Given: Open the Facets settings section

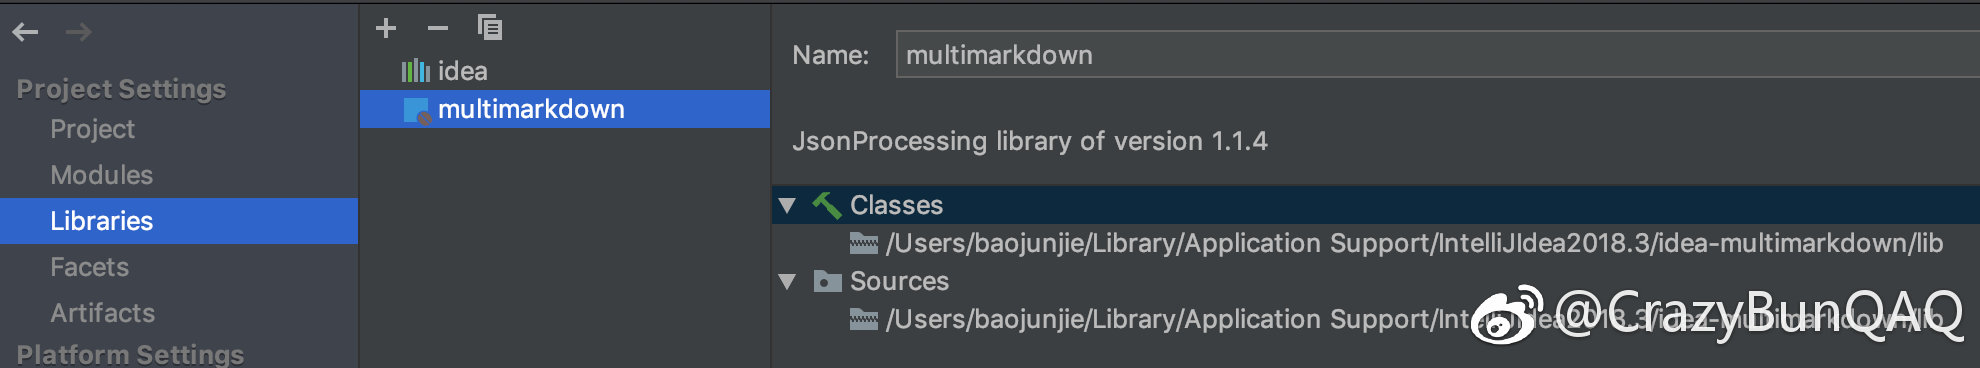Looking at the screenshot, I should (x=89, y=267).
